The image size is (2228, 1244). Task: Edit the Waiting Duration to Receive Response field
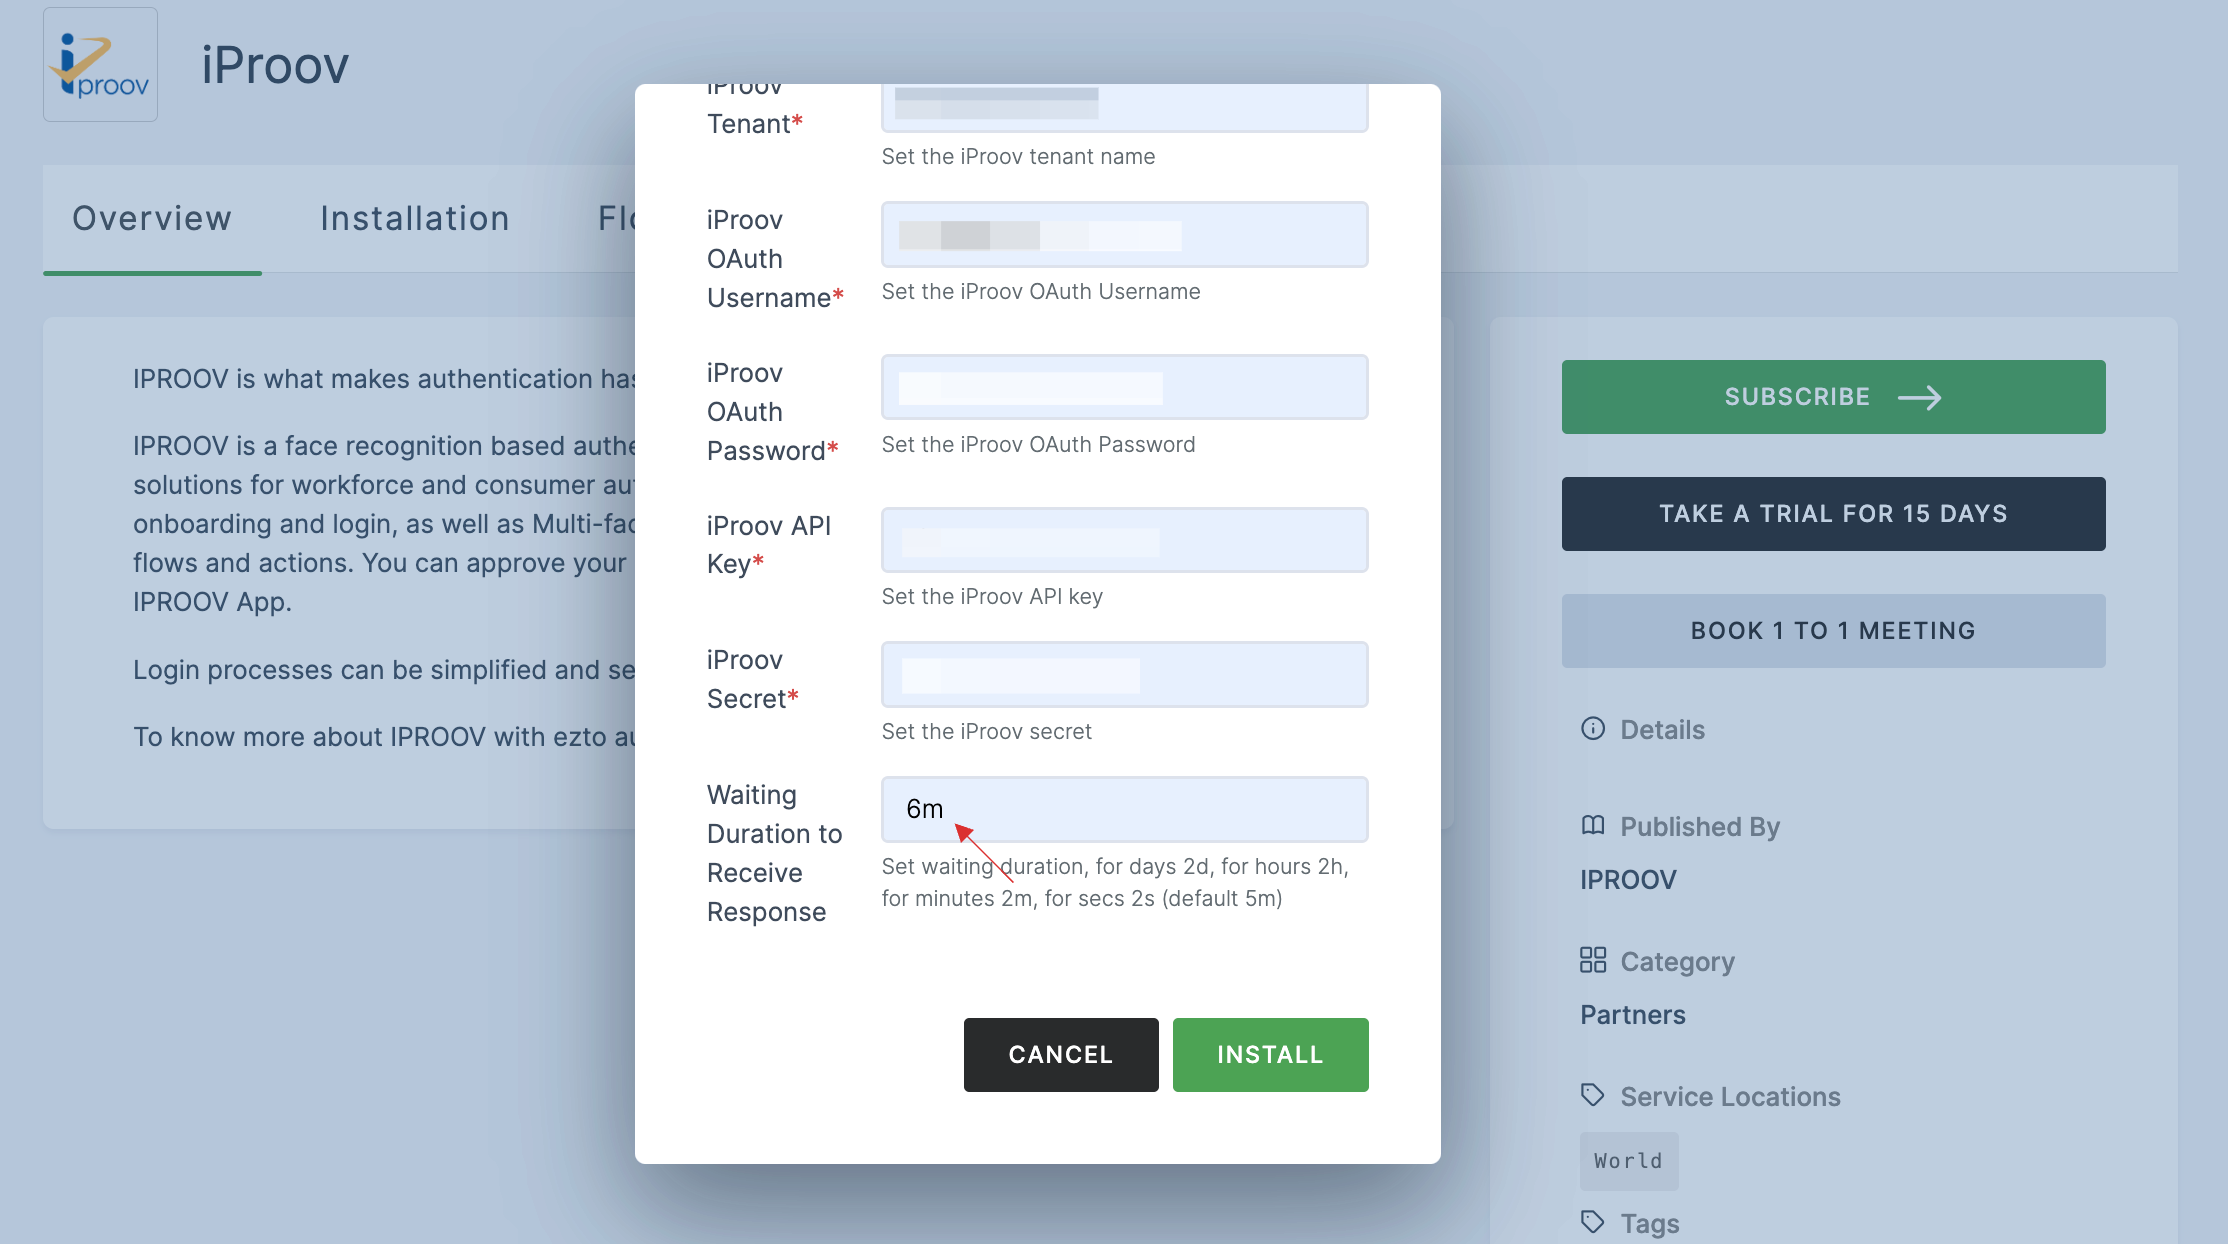coord(1123,808)
